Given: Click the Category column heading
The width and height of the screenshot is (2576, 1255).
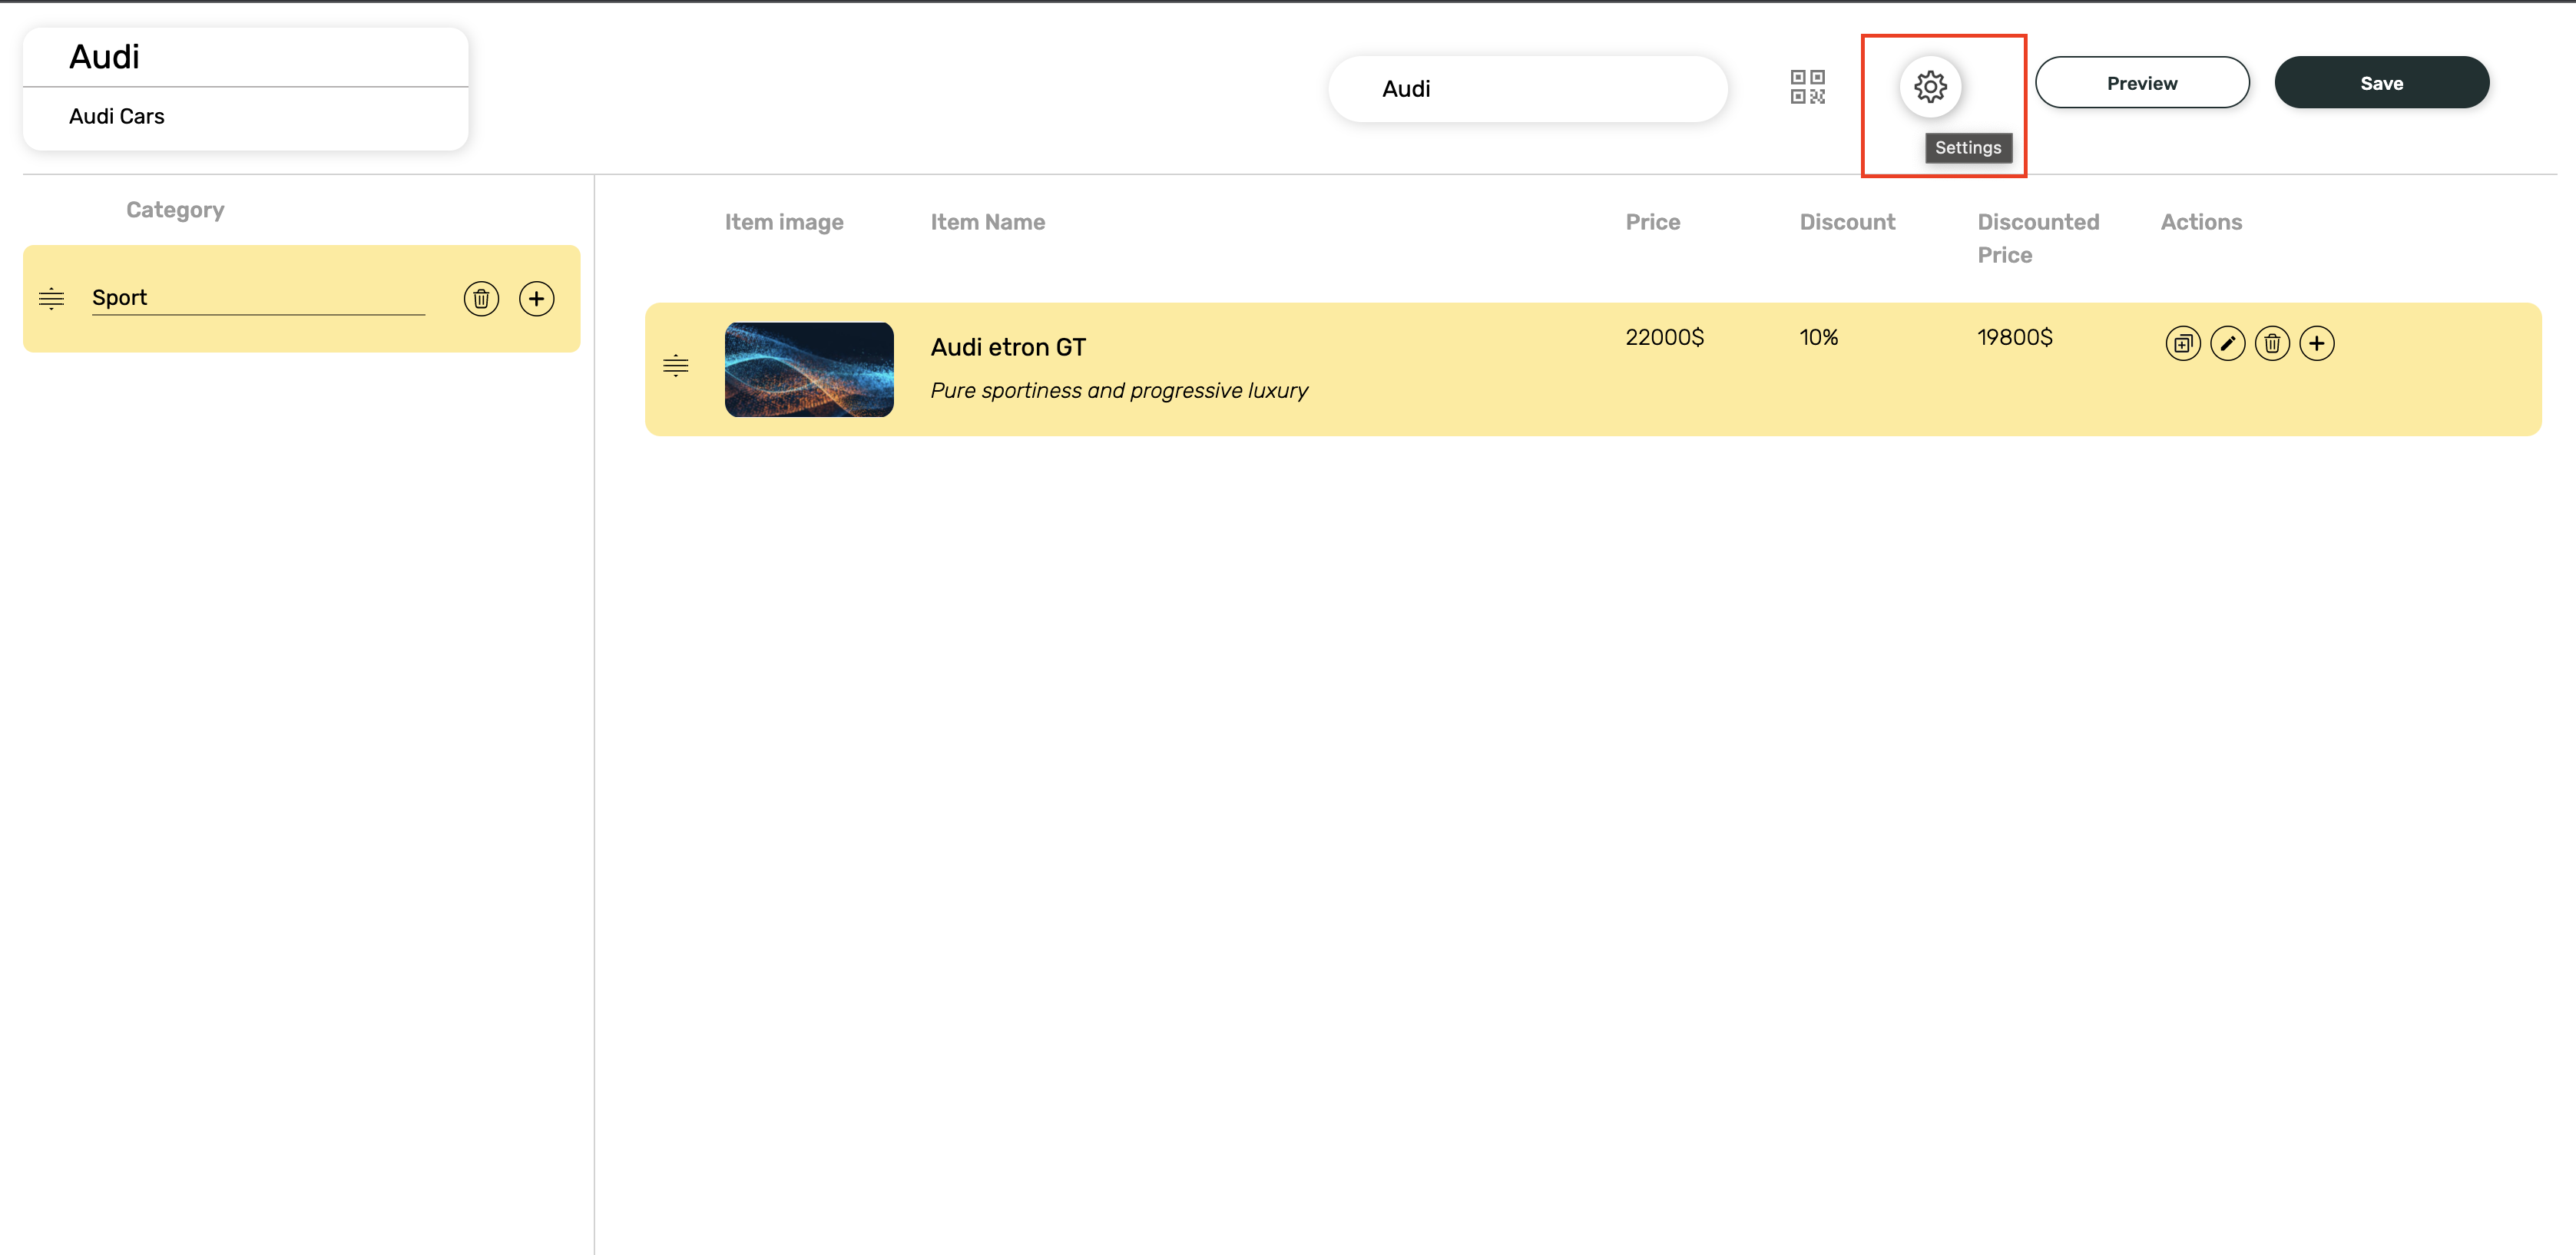Looking at the screenshot, I should (x=175, y=210).
